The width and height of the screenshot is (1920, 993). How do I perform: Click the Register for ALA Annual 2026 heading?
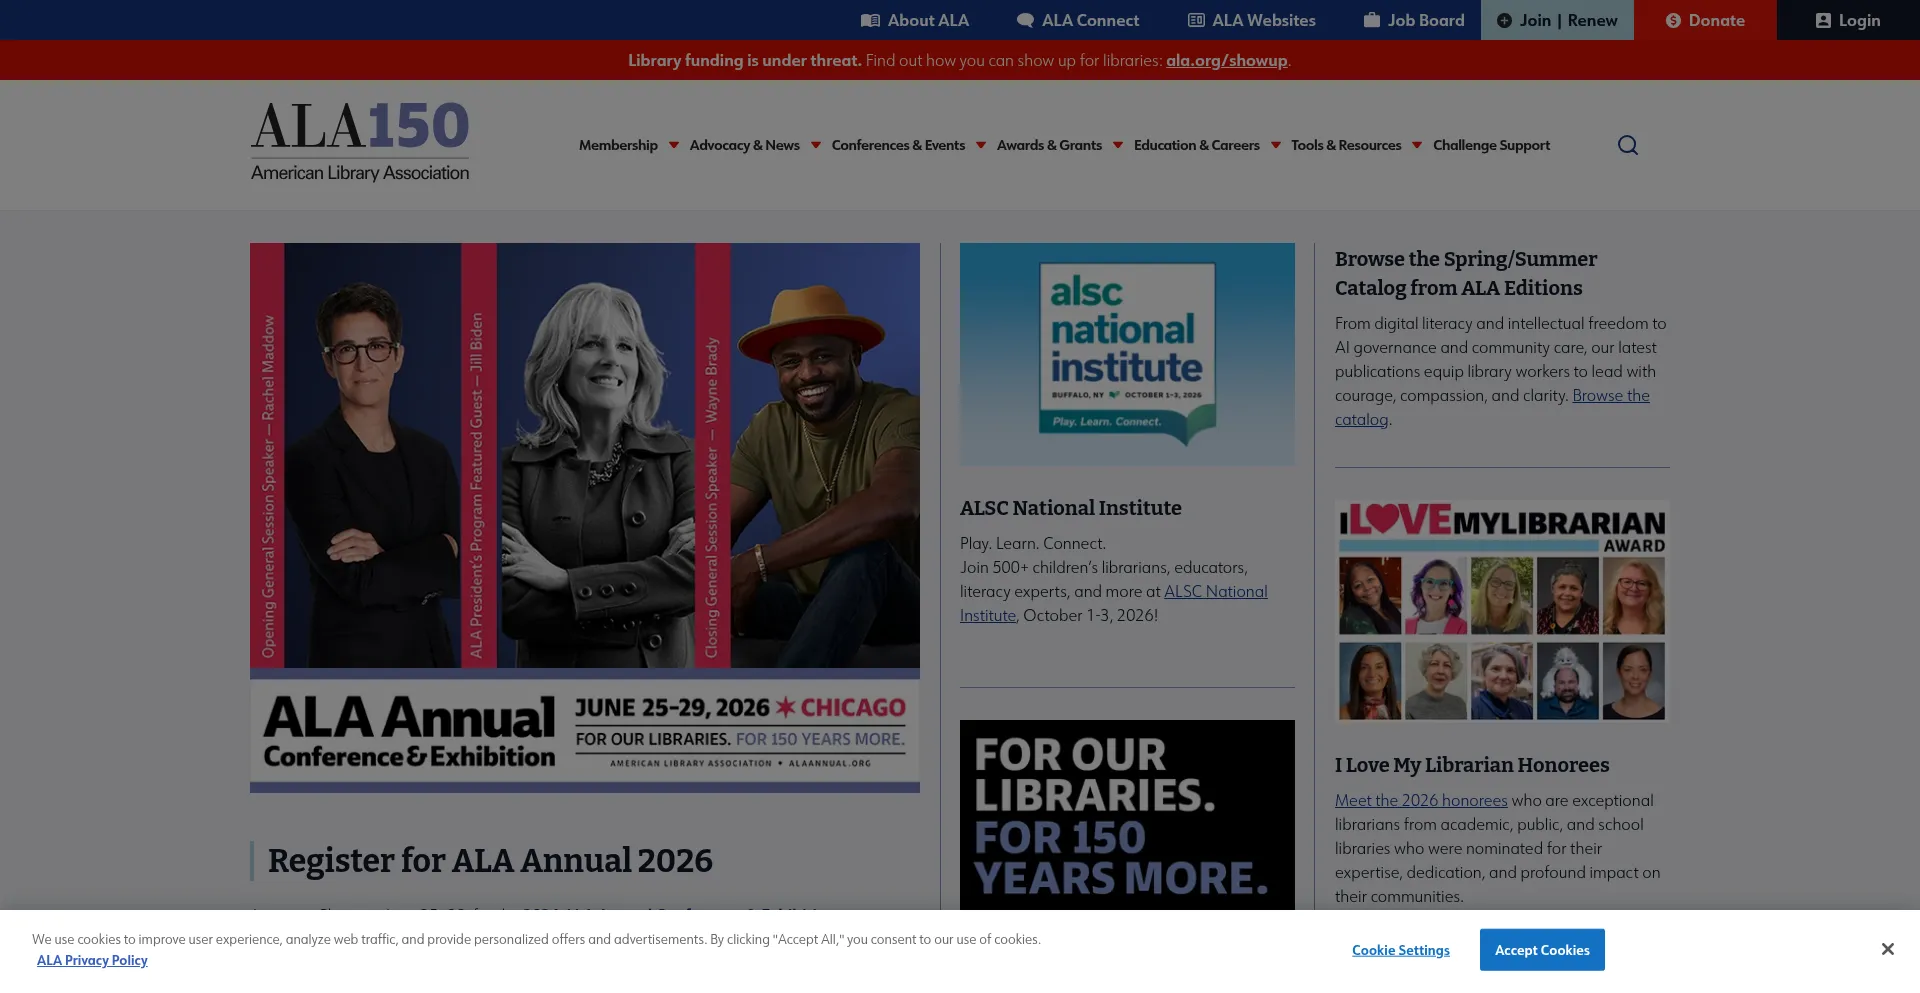click(x=490, y=861)
